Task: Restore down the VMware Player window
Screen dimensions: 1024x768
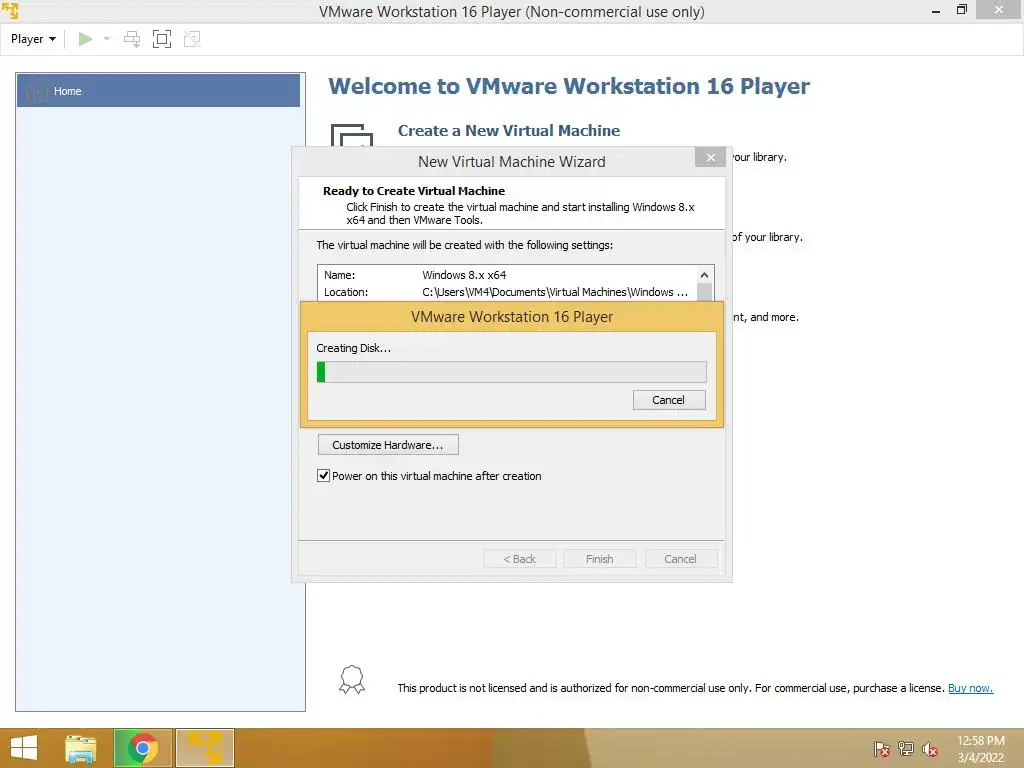Action: pos(961,10)
